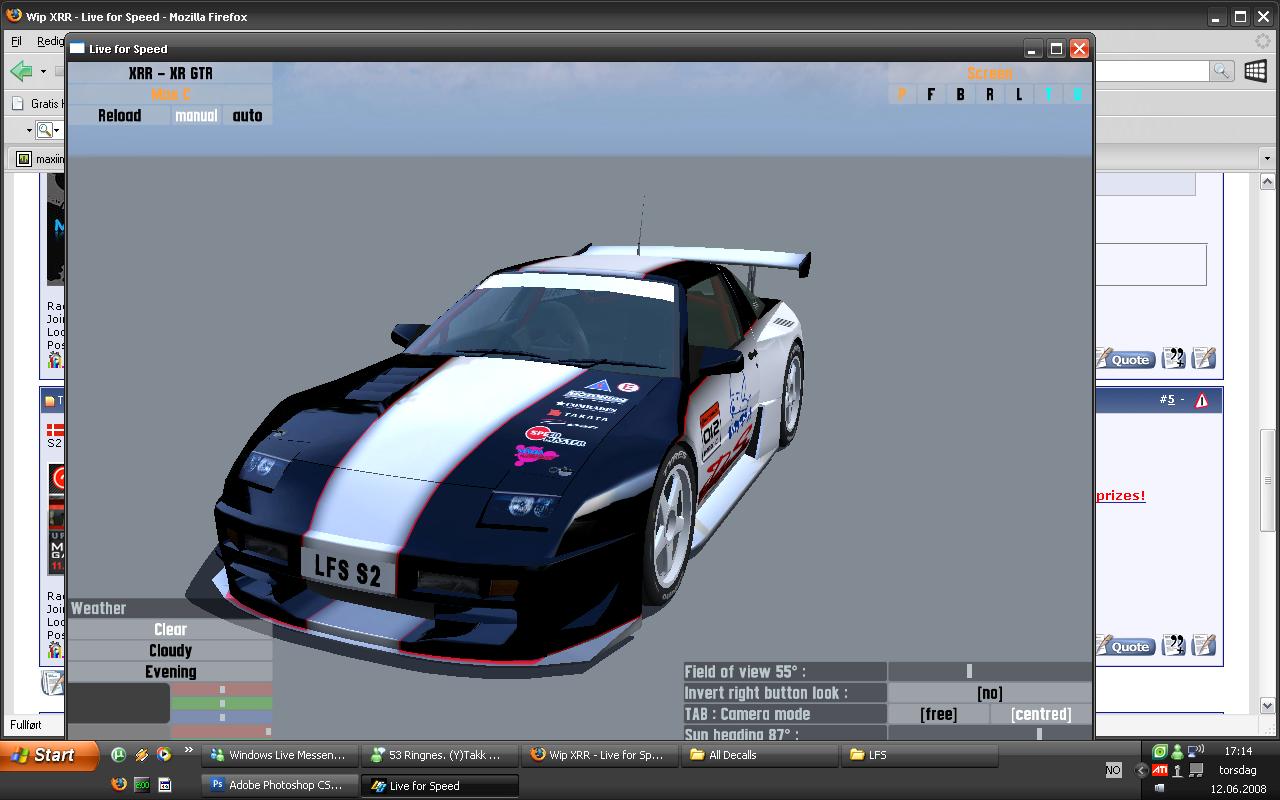Viewport: 1280px width, 800px height.
Task: Select the B screen view
Action: pyautogui.click(x=960, y=94)
